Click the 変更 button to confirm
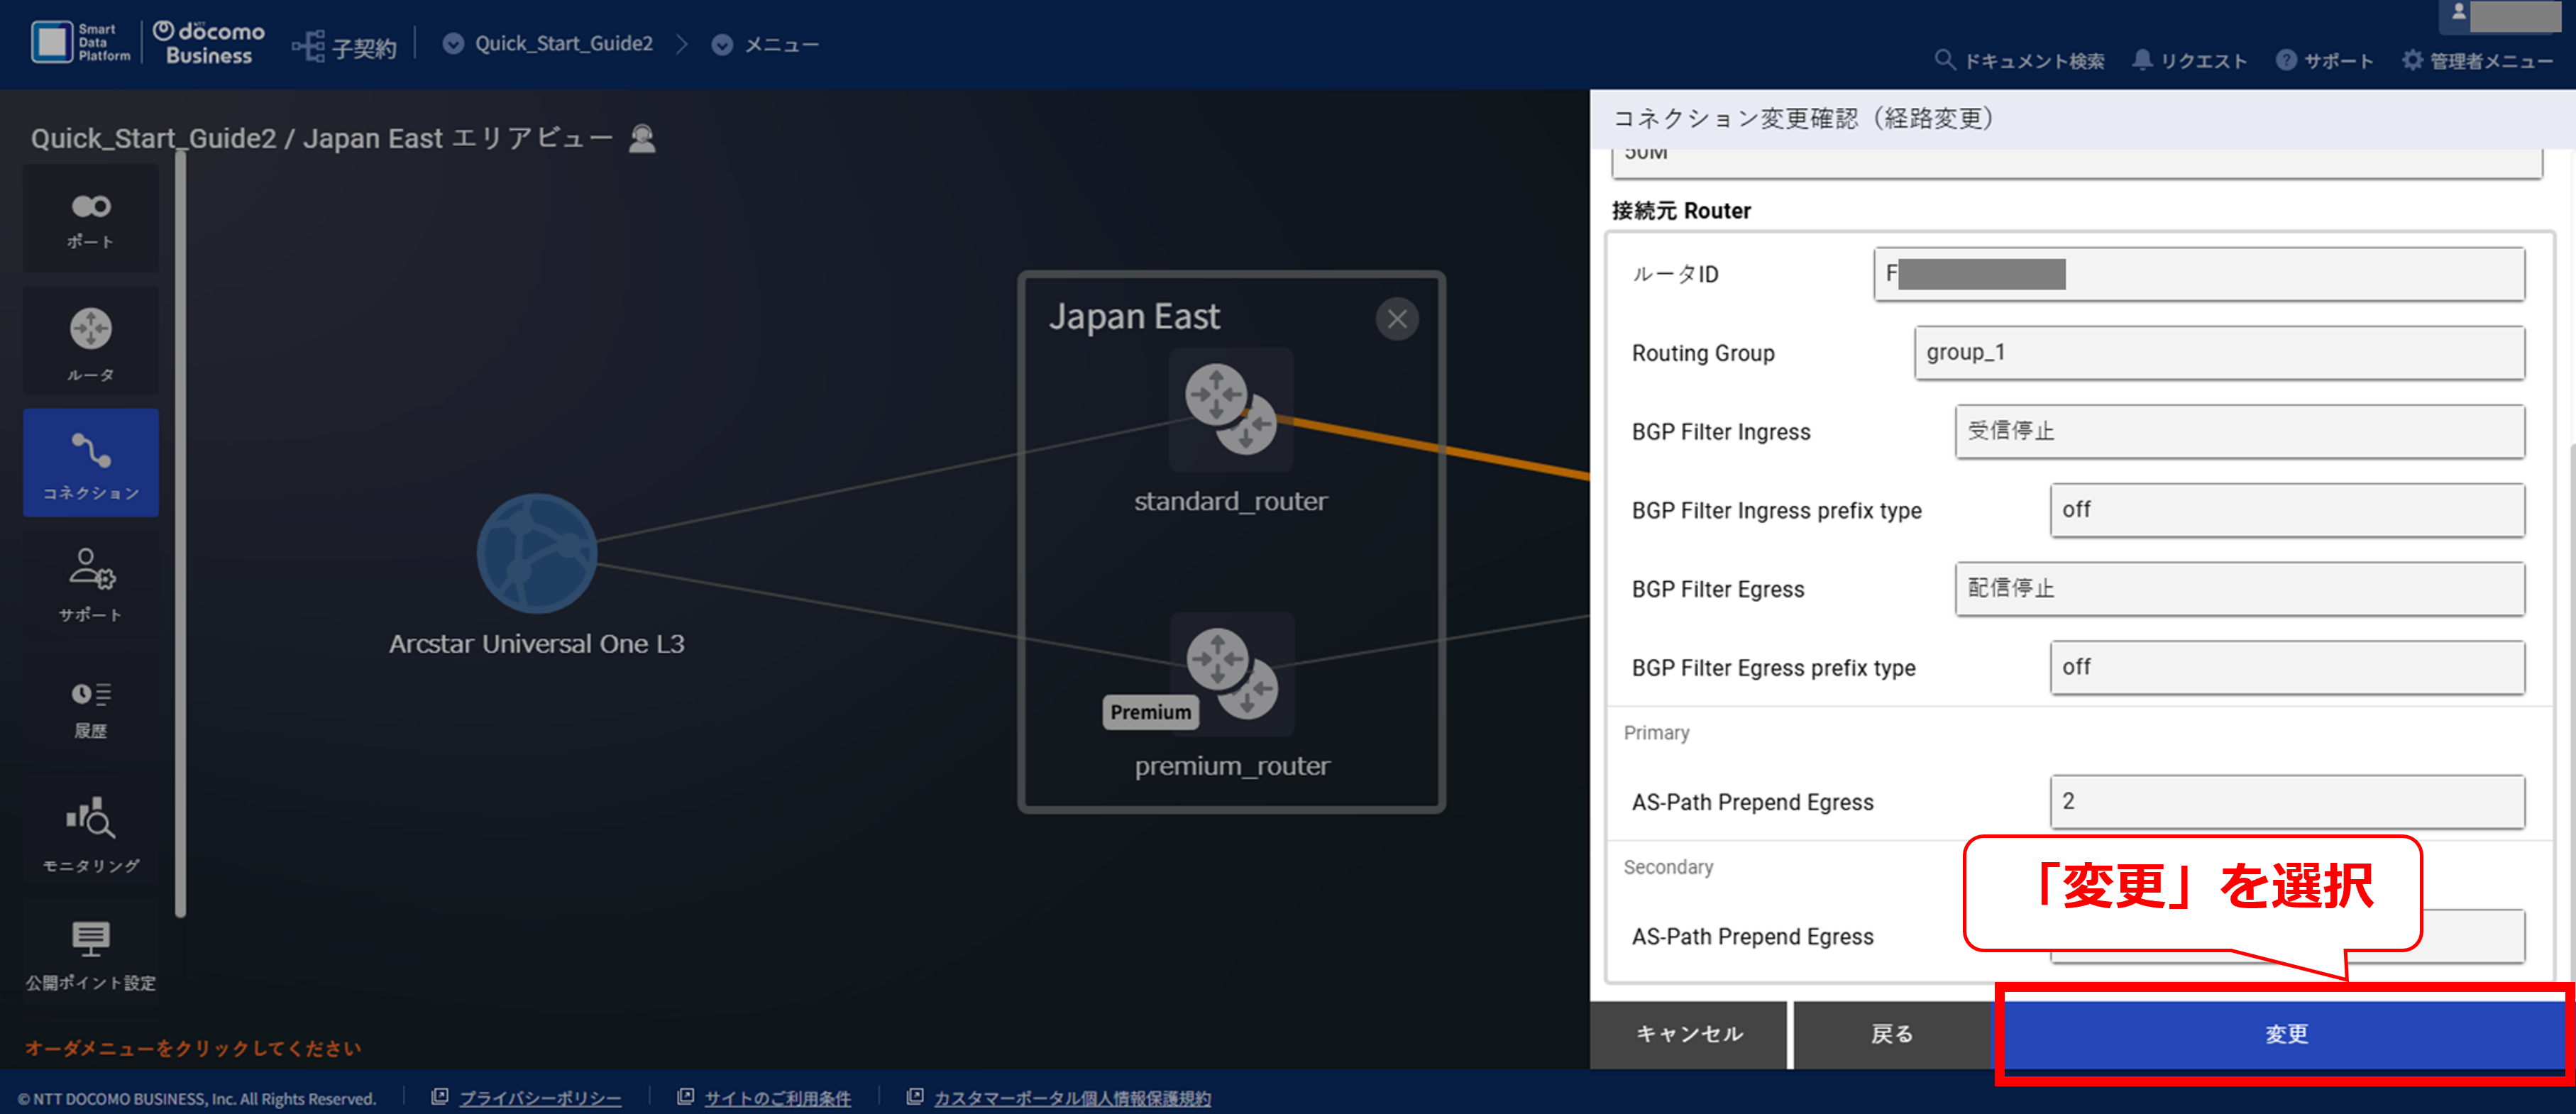 (x=2285, y=1034)
